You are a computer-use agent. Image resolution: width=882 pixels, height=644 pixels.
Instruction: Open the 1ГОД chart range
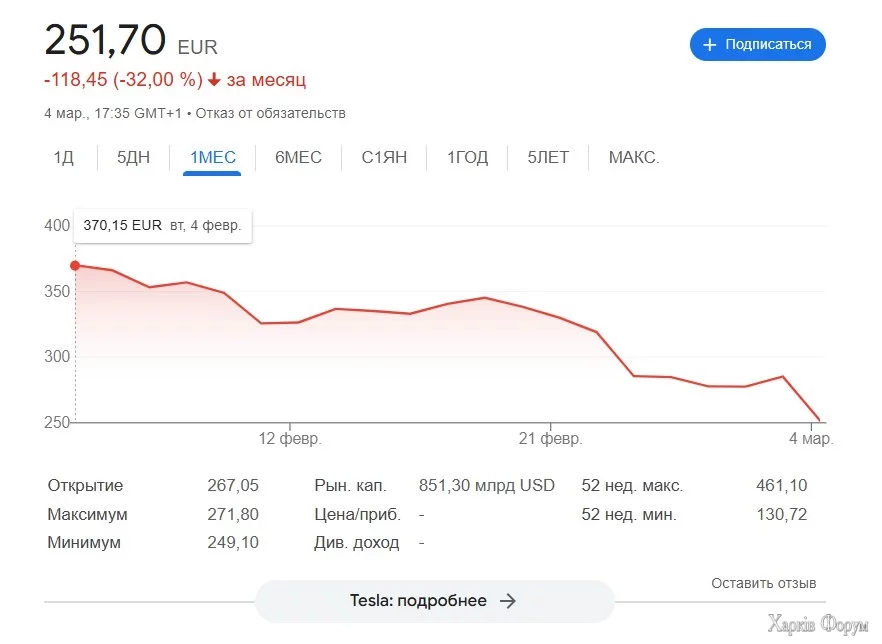click(x=467, y=158)
